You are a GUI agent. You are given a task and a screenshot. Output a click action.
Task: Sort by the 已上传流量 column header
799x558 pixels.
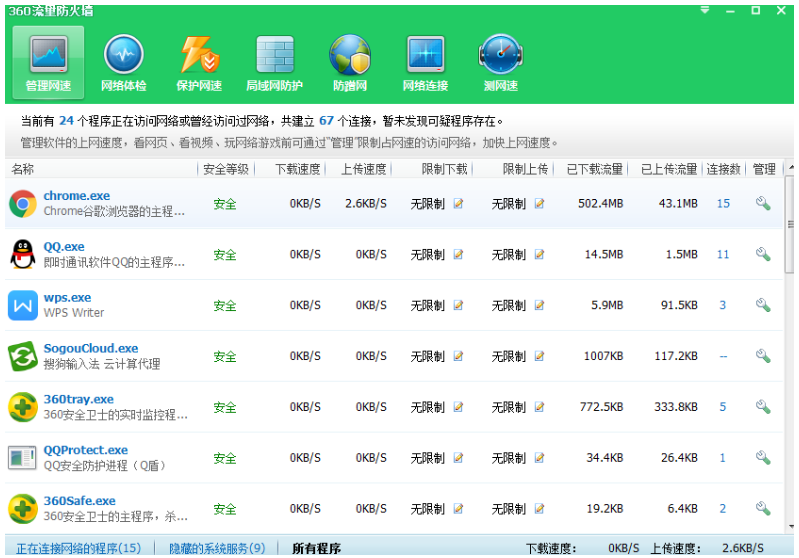669,169
